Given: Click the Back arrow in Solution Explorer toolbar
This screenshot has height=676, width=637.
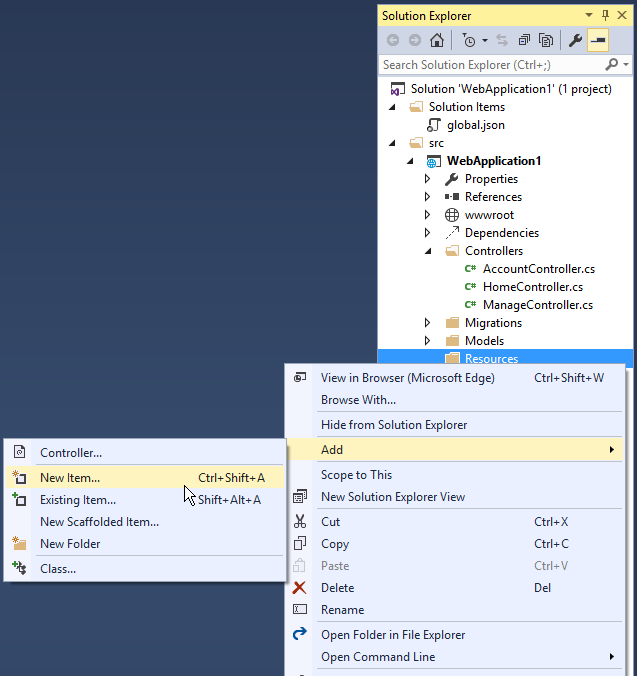Looking at the screenshot, I should click(393, 40).
